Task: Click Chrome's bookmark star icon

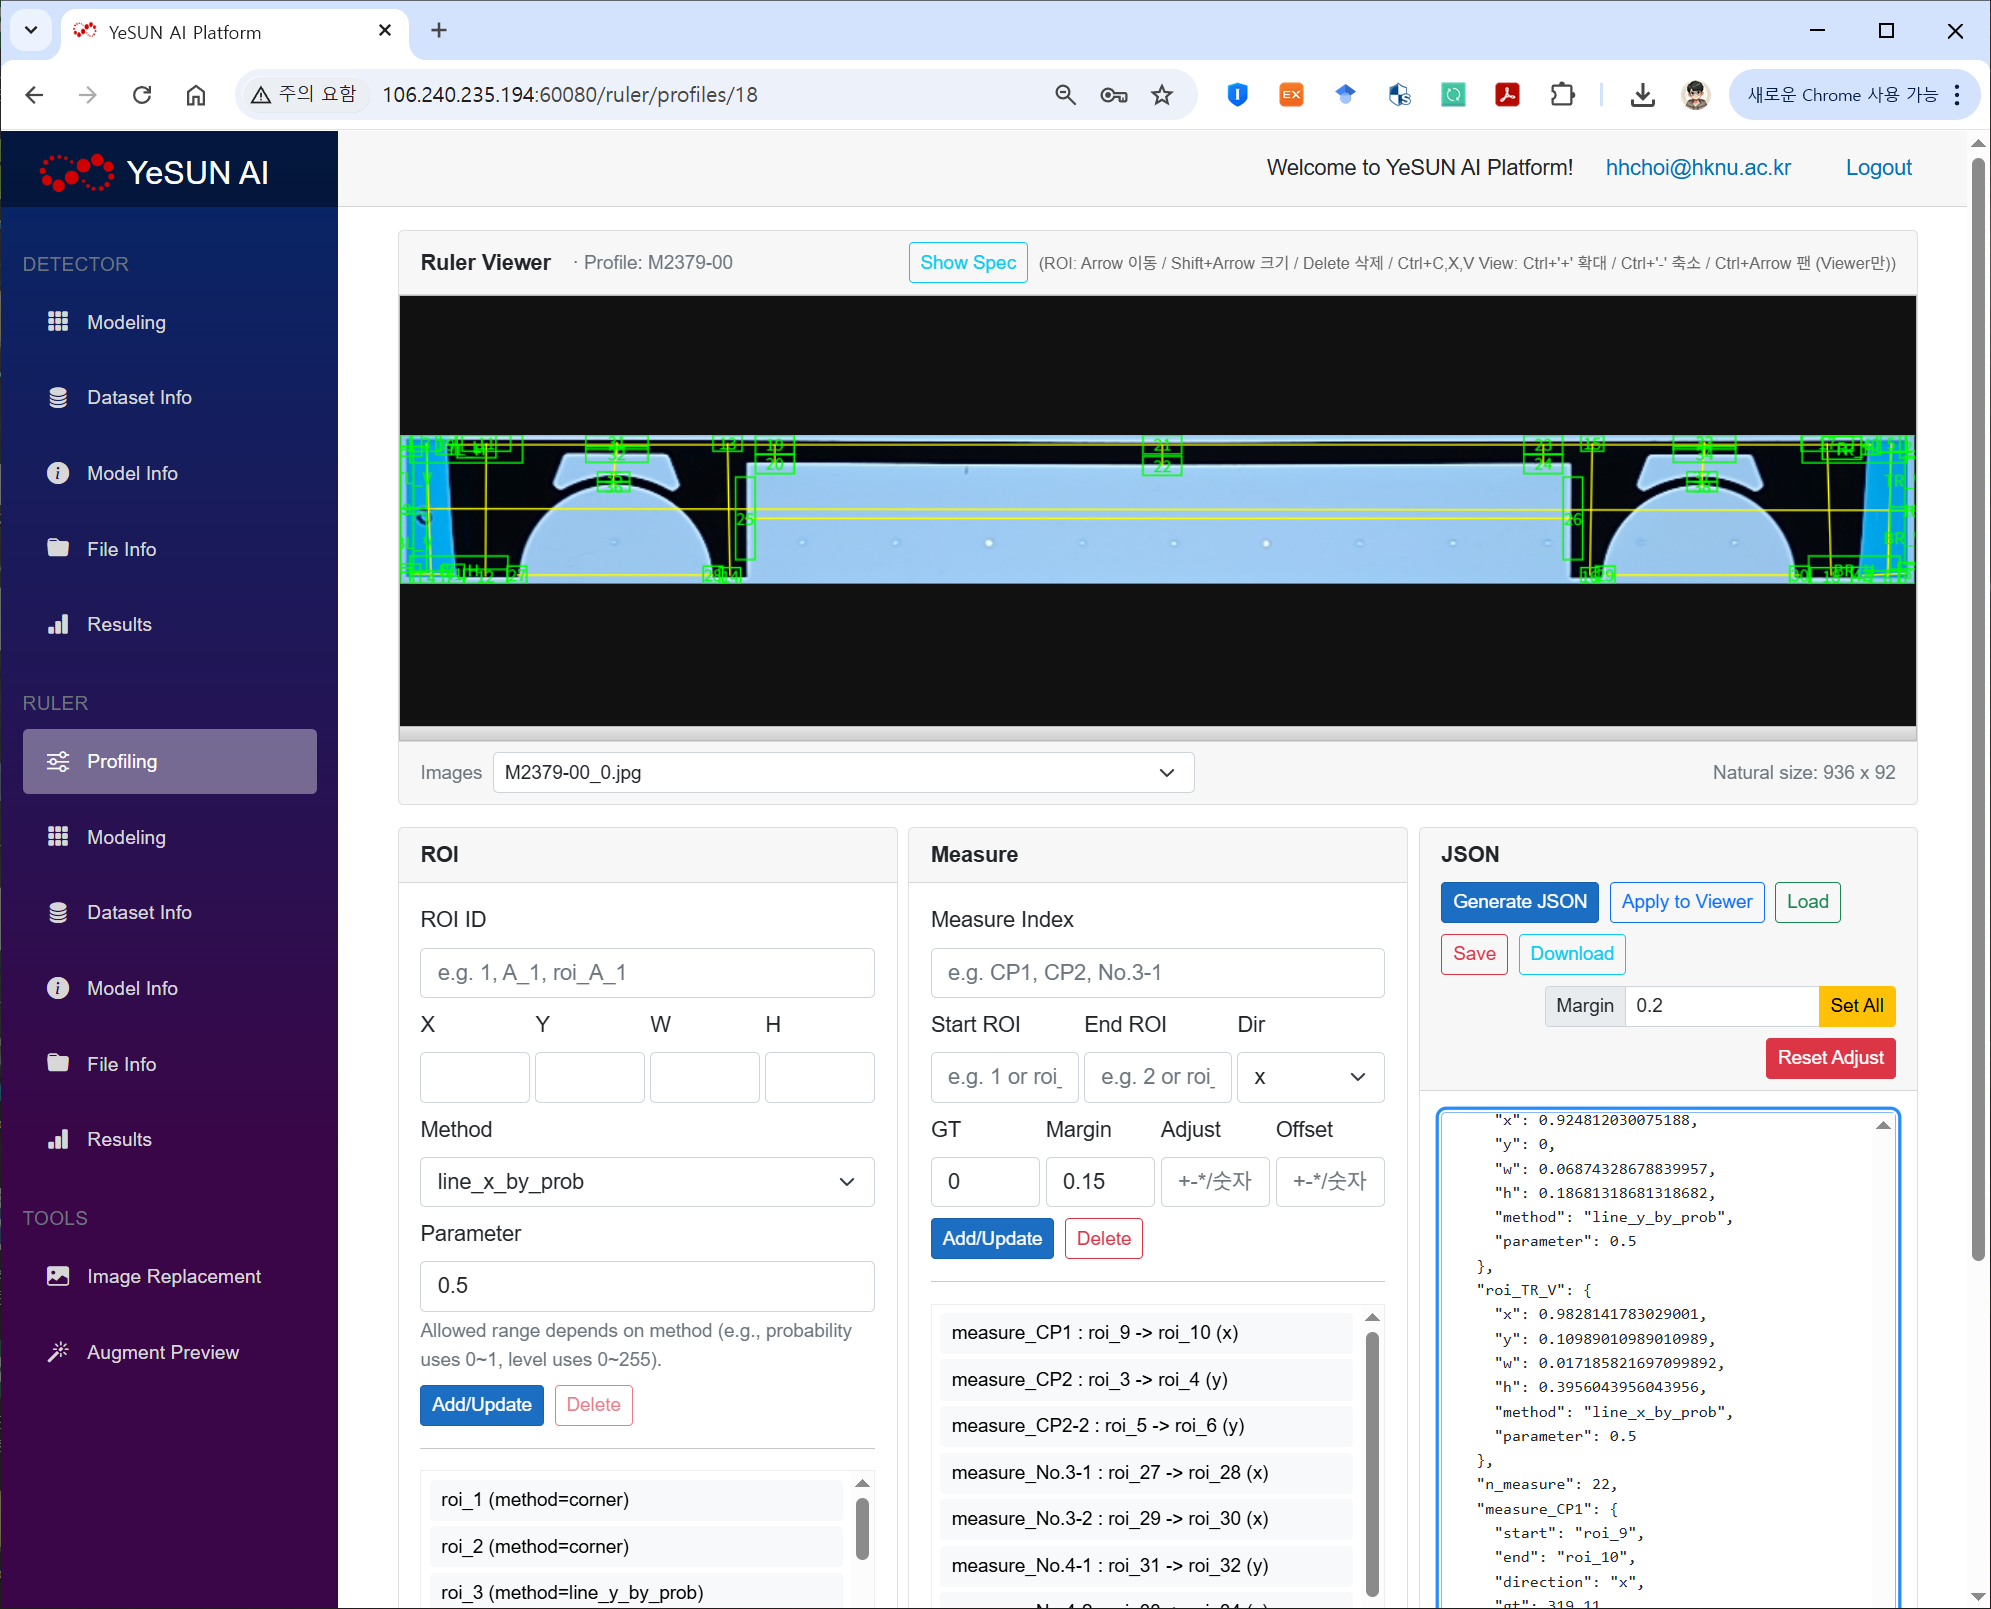Action: point(1162,95)
